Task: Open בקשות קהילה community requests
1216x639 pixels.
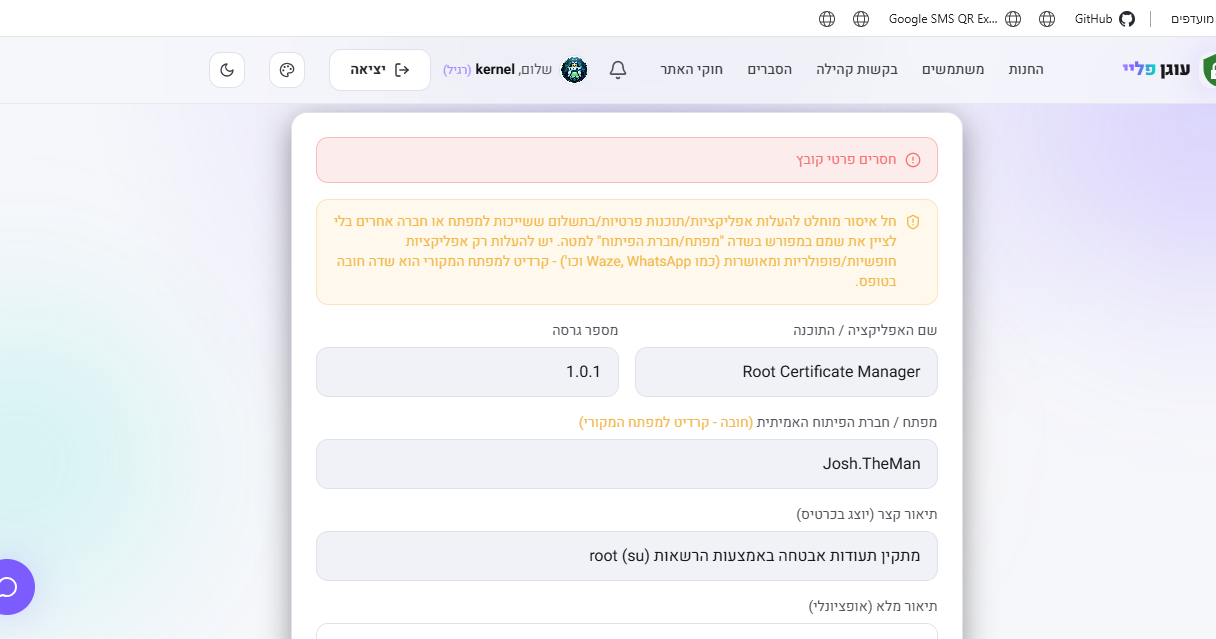Action: click(857, 70)
